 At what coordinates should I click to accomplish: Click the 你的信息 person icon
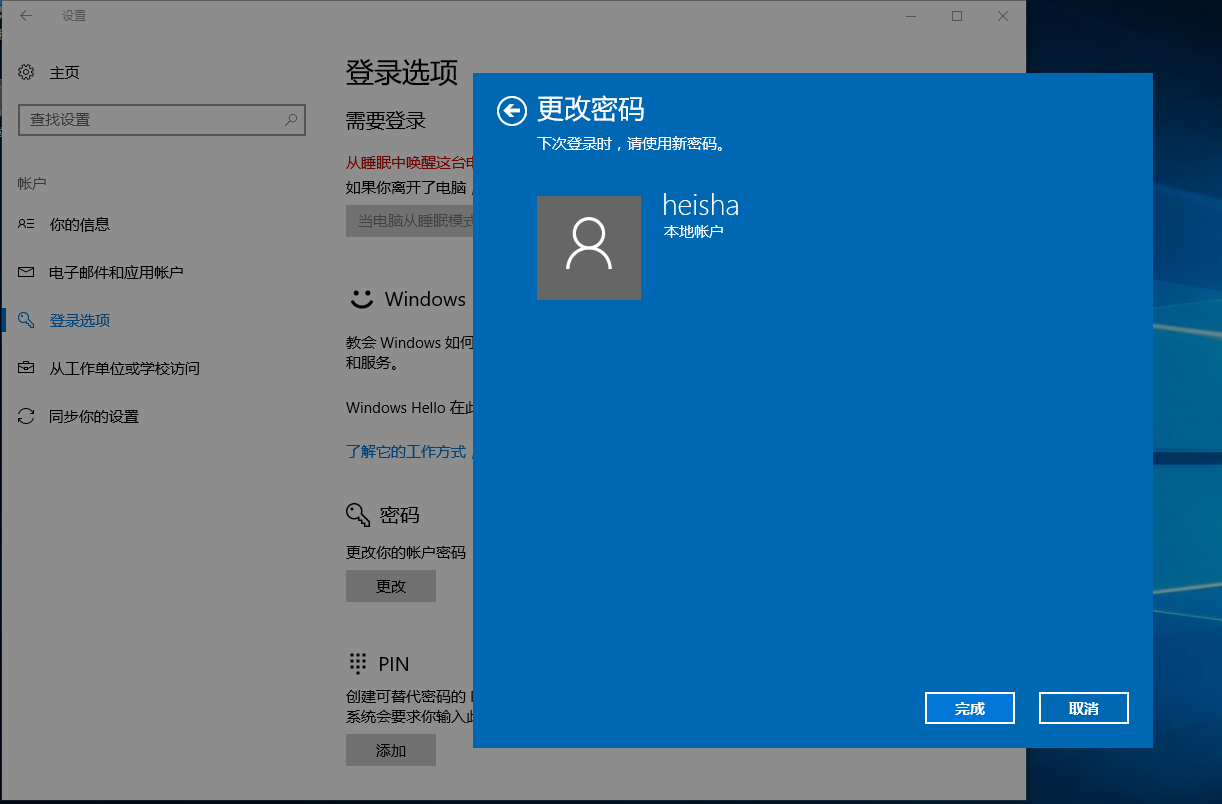click(x=27, y=224)
